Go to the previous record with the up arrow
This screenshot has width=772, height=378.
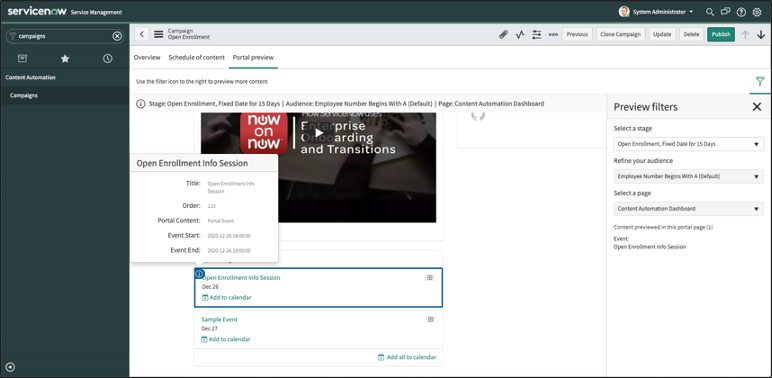click(745, 34)
